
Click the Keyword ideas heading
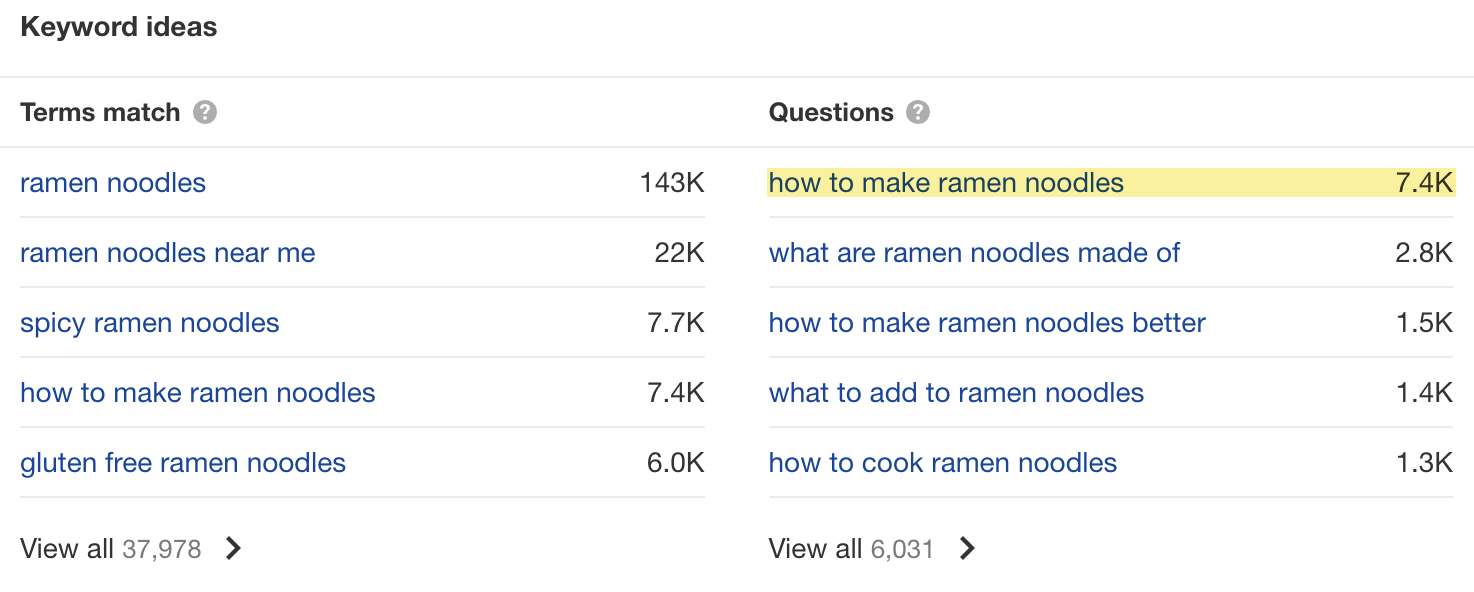point(118,27)
